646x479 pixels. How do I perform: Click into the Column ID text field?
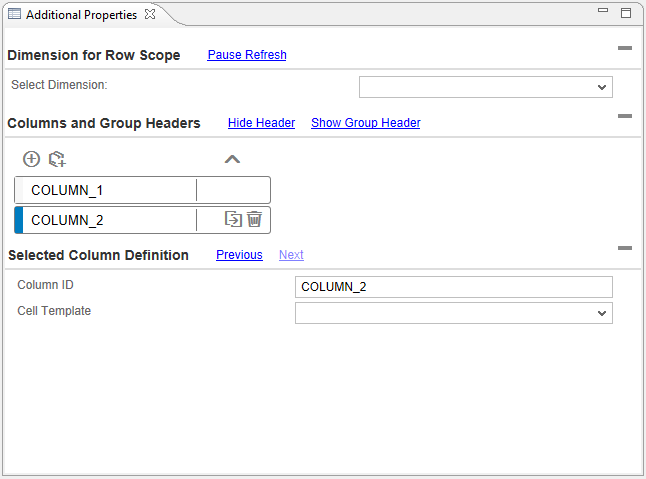click(453, 287)
